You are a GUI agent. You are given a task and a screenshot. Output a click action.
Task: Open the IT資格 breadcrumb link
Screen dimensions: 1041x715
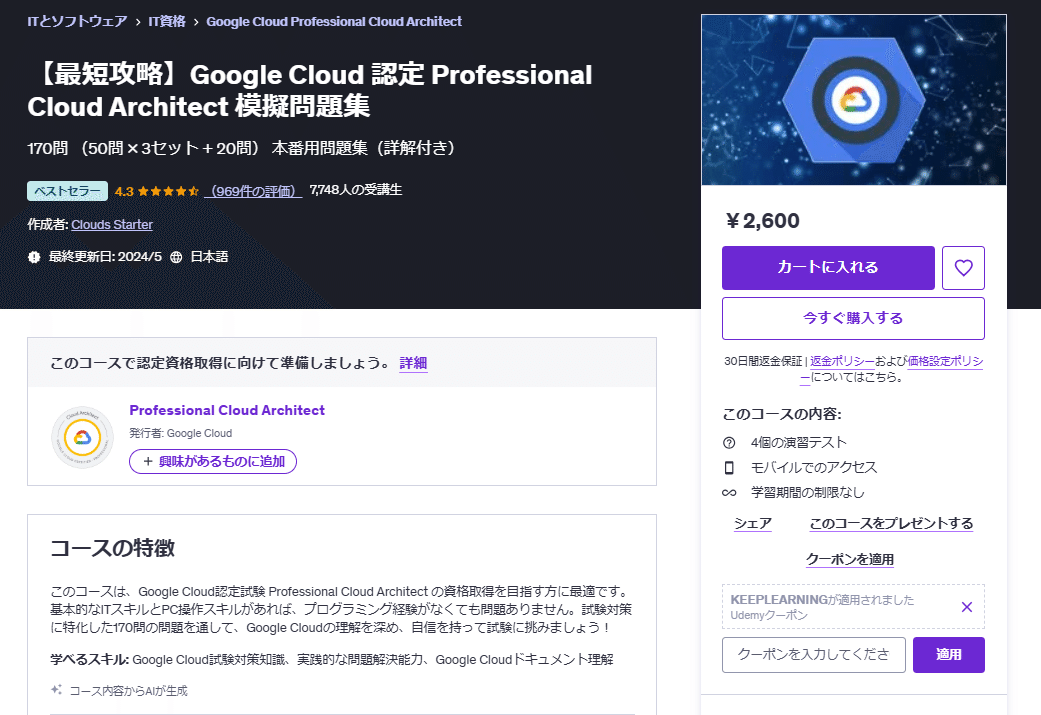pyautogui.click(x=167, y=21)
